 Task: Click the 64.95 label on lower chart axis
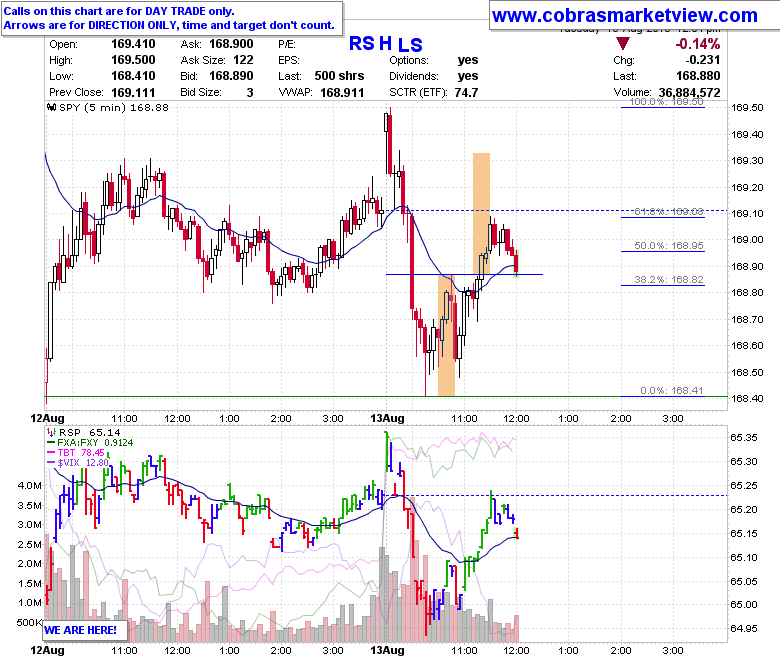coord(744,629)
